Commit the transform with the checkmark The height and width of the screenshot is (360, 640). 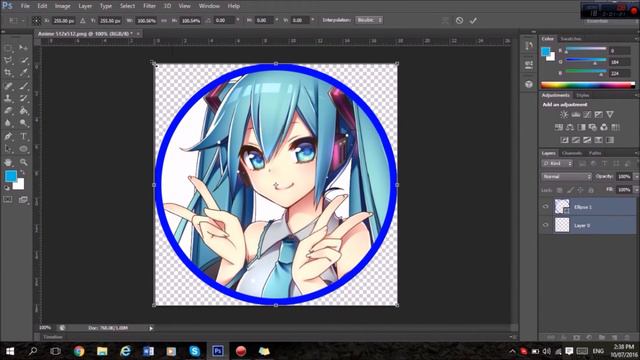pyautogui.click(x=473, y=20)
